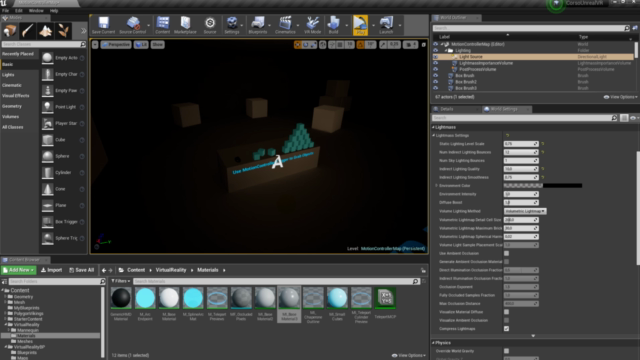Toggle visibility of Box Brush actor
640x360 pixels.
[435, 76]
